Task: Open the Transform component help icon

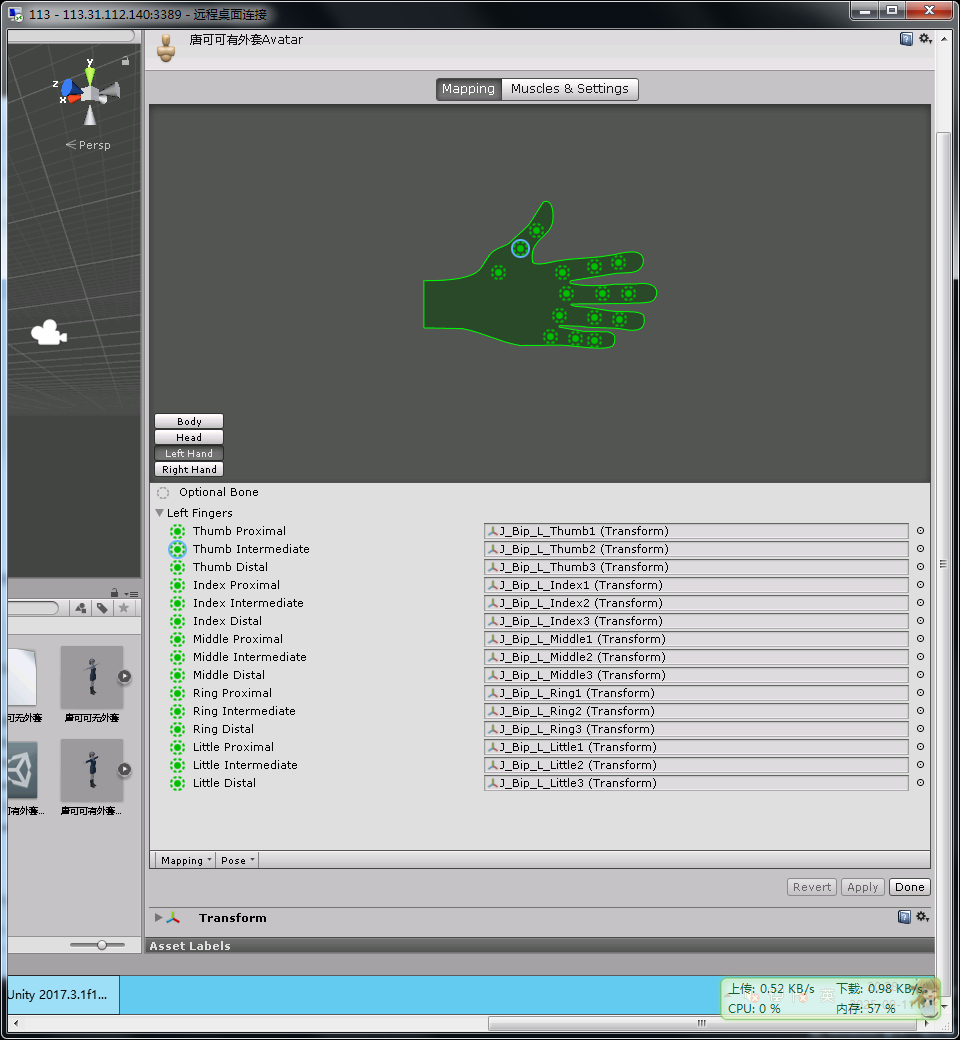Action: pos(904,917)
